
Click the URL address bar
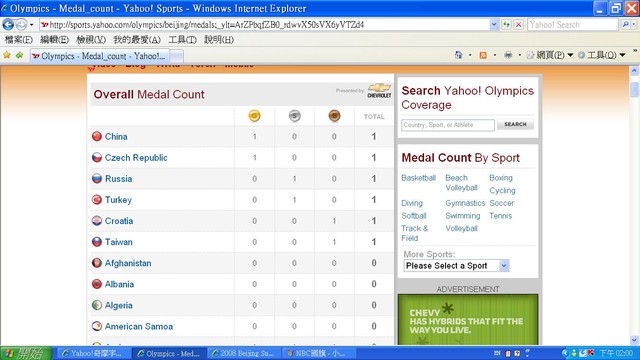coord(265,24)
